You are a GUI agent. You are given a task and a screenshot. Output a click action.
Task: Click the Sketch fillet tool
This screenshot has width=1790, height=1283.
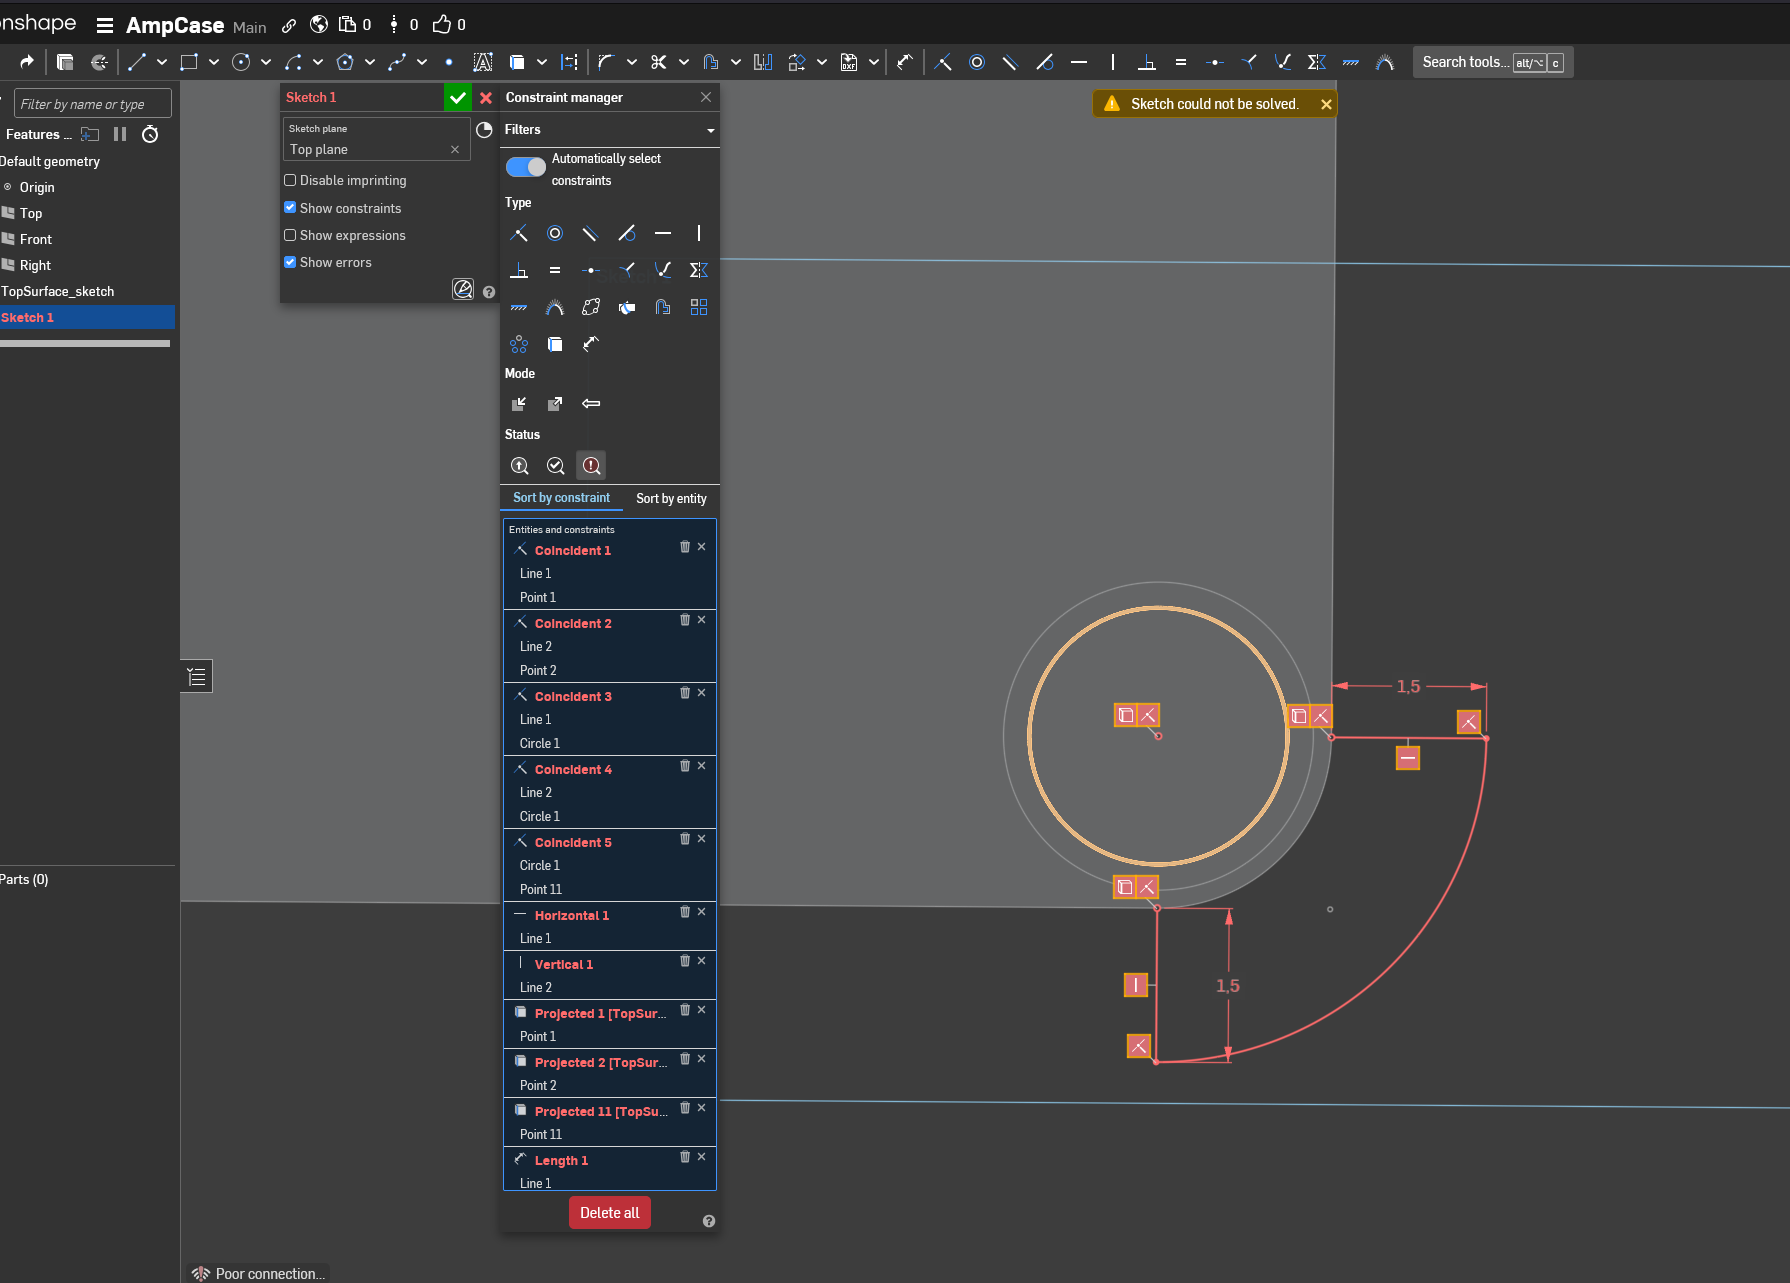pos(605,62)
